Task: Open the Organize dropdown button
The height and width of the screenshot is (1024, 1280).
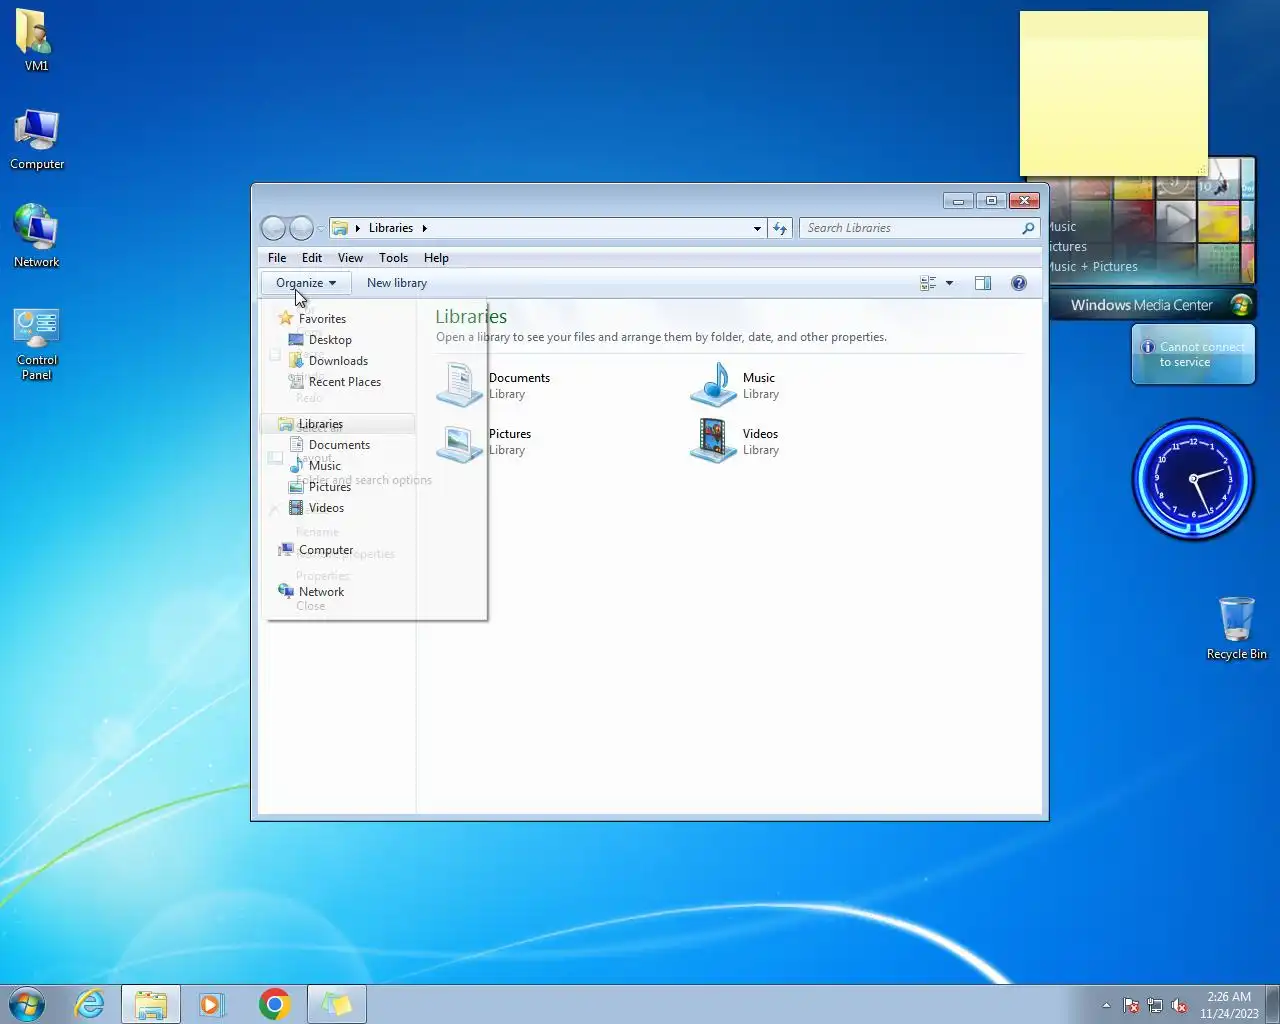Action: [x=306, y=283]
